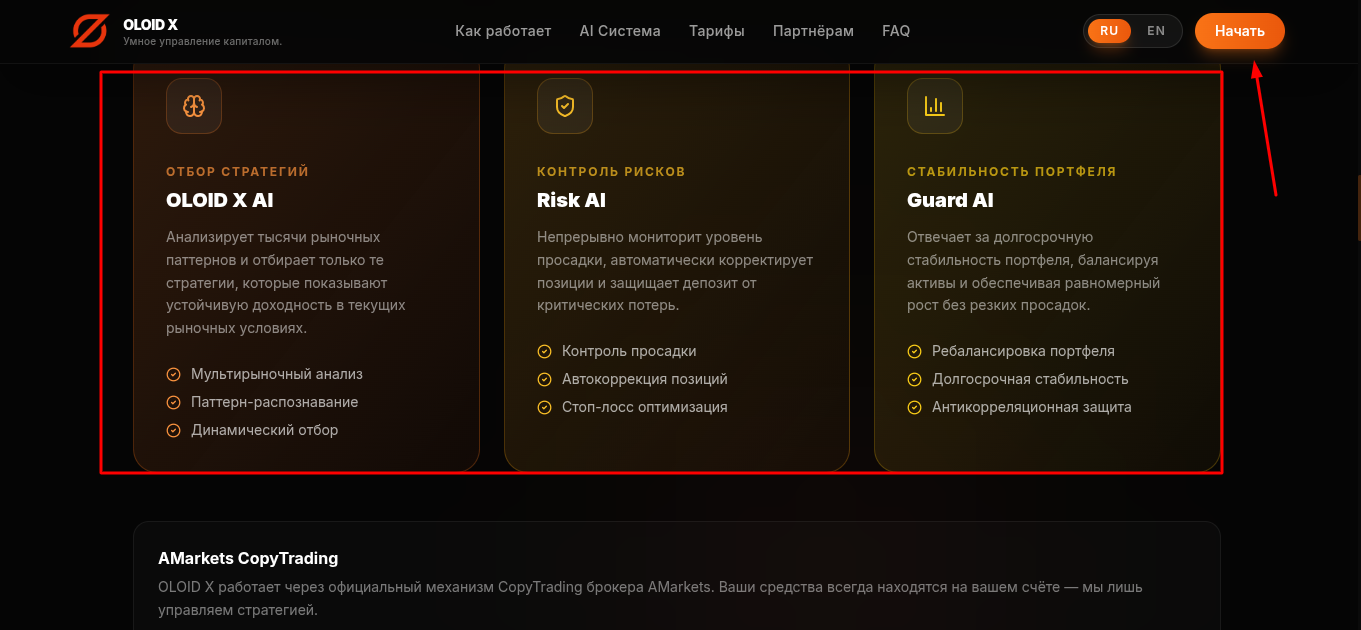Click check icon beside Ребалансировка портфеля
The image size is (1361, 630).
(x=914, y=351)
